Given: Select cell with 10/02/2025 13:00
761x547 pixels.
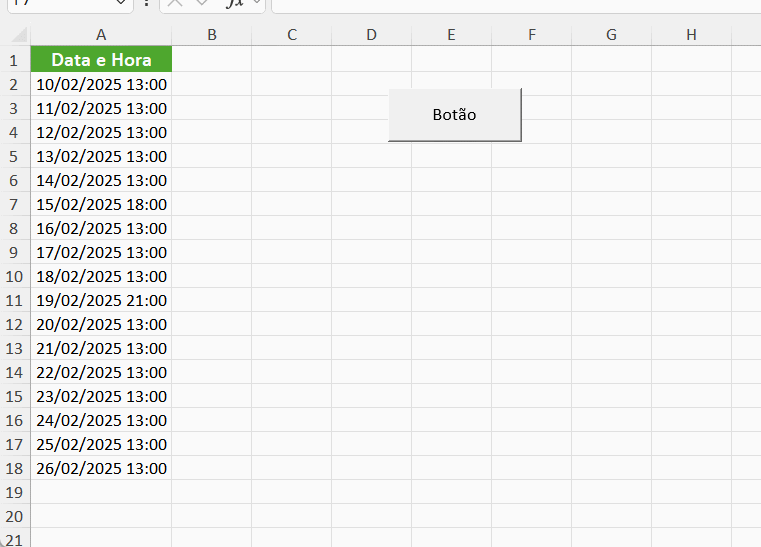Looking at the screenshot, I should tap(101, 84).
